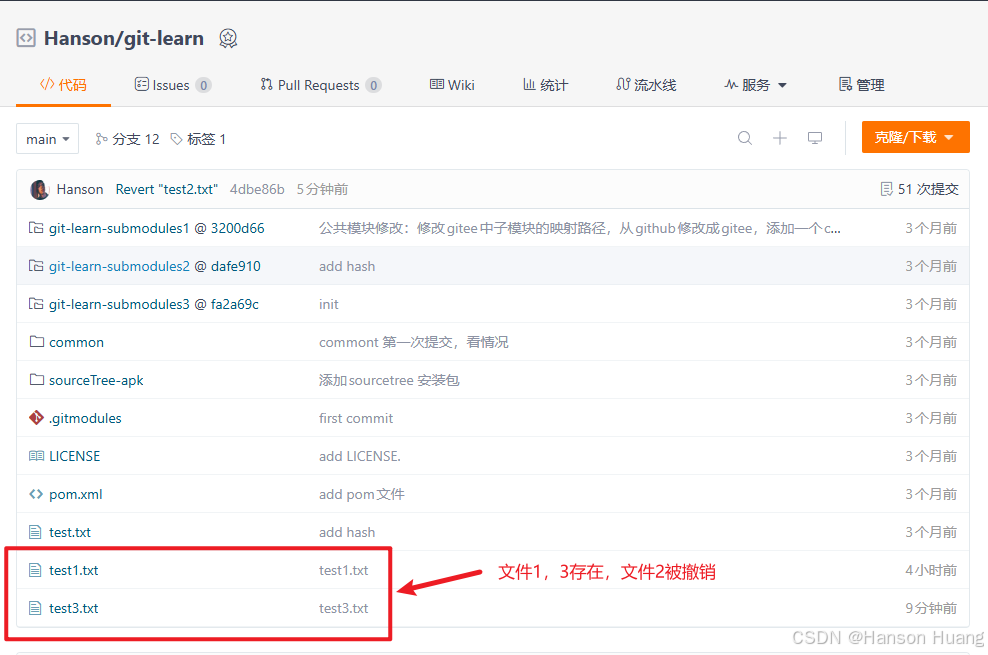Open the Wiki tab
This screenshot has width=988, height=655.
[452, 85]
